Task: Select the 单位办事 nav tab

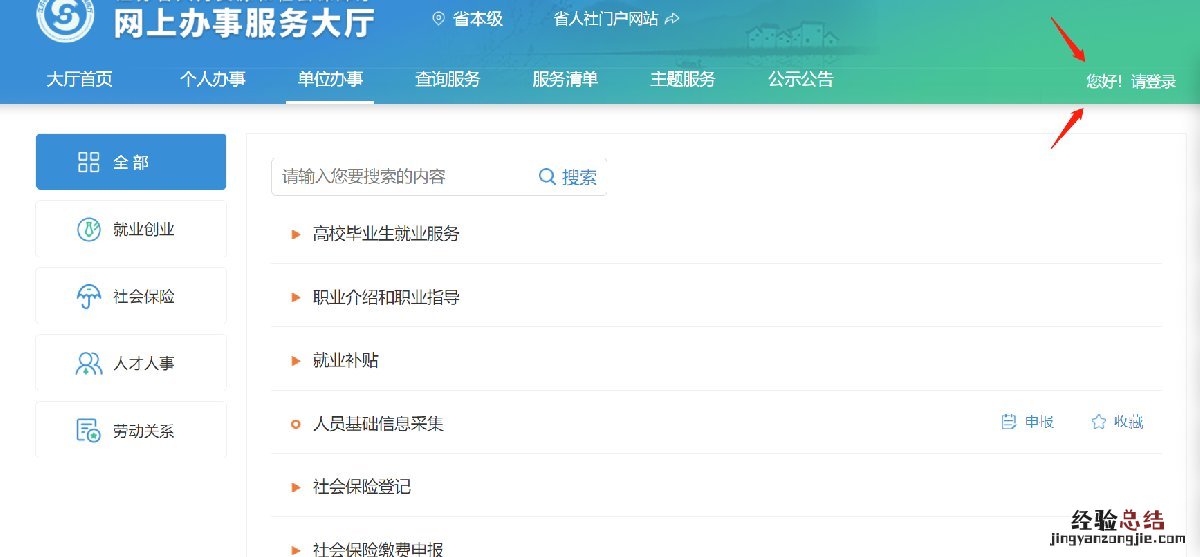Action: [x=330, y=80]
